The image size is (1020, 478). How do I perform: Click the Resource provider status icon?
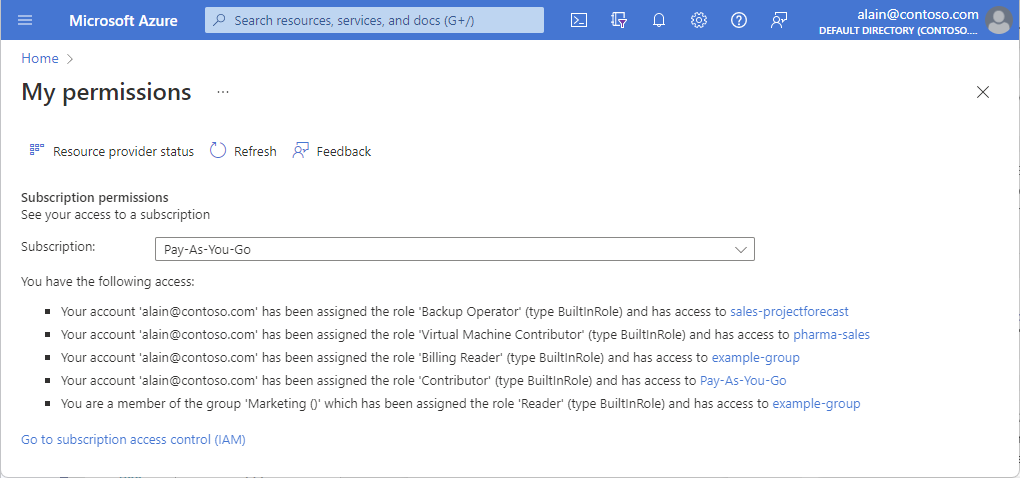pos(36,150)
